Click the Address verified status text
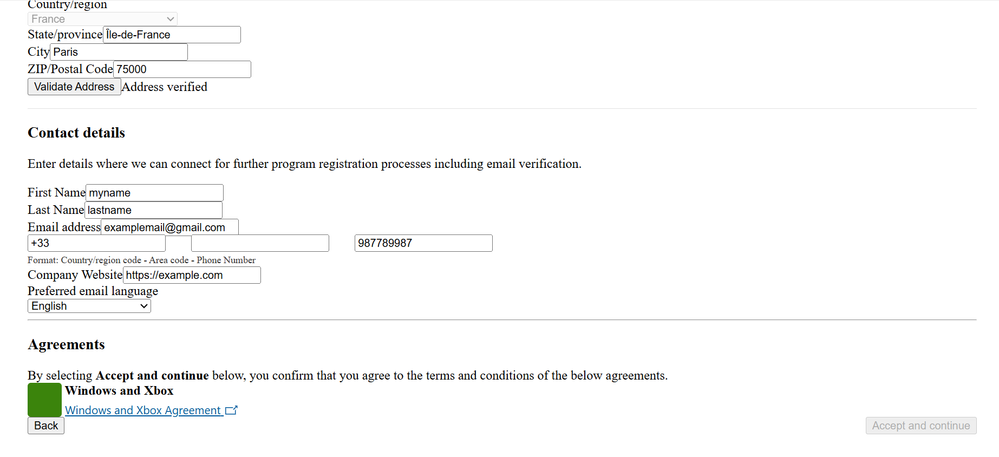 click(x=164, y=87)
